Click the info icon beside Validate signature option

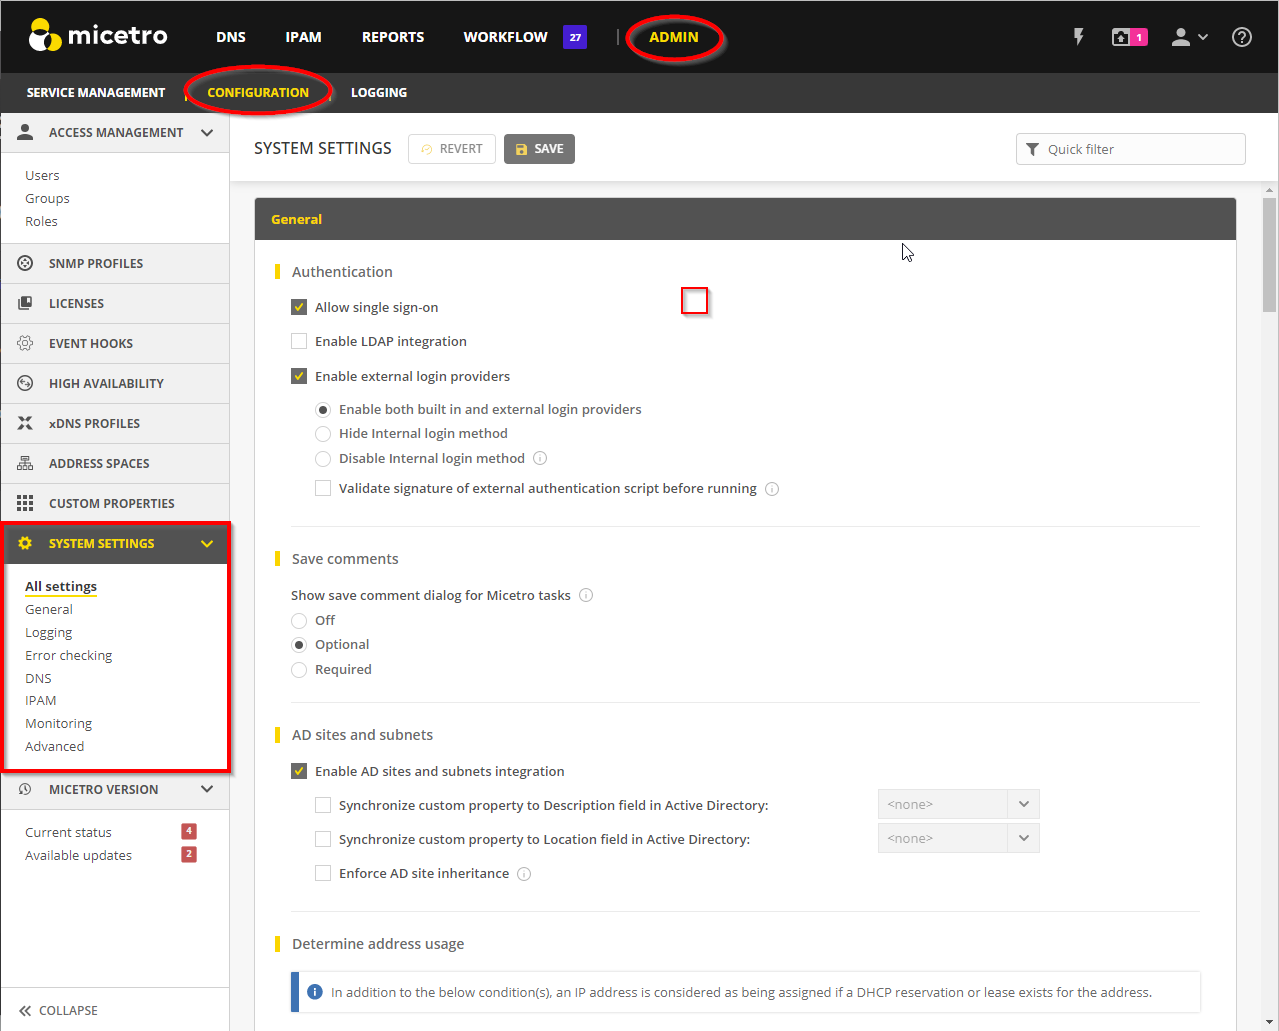[x=772, y=489]
